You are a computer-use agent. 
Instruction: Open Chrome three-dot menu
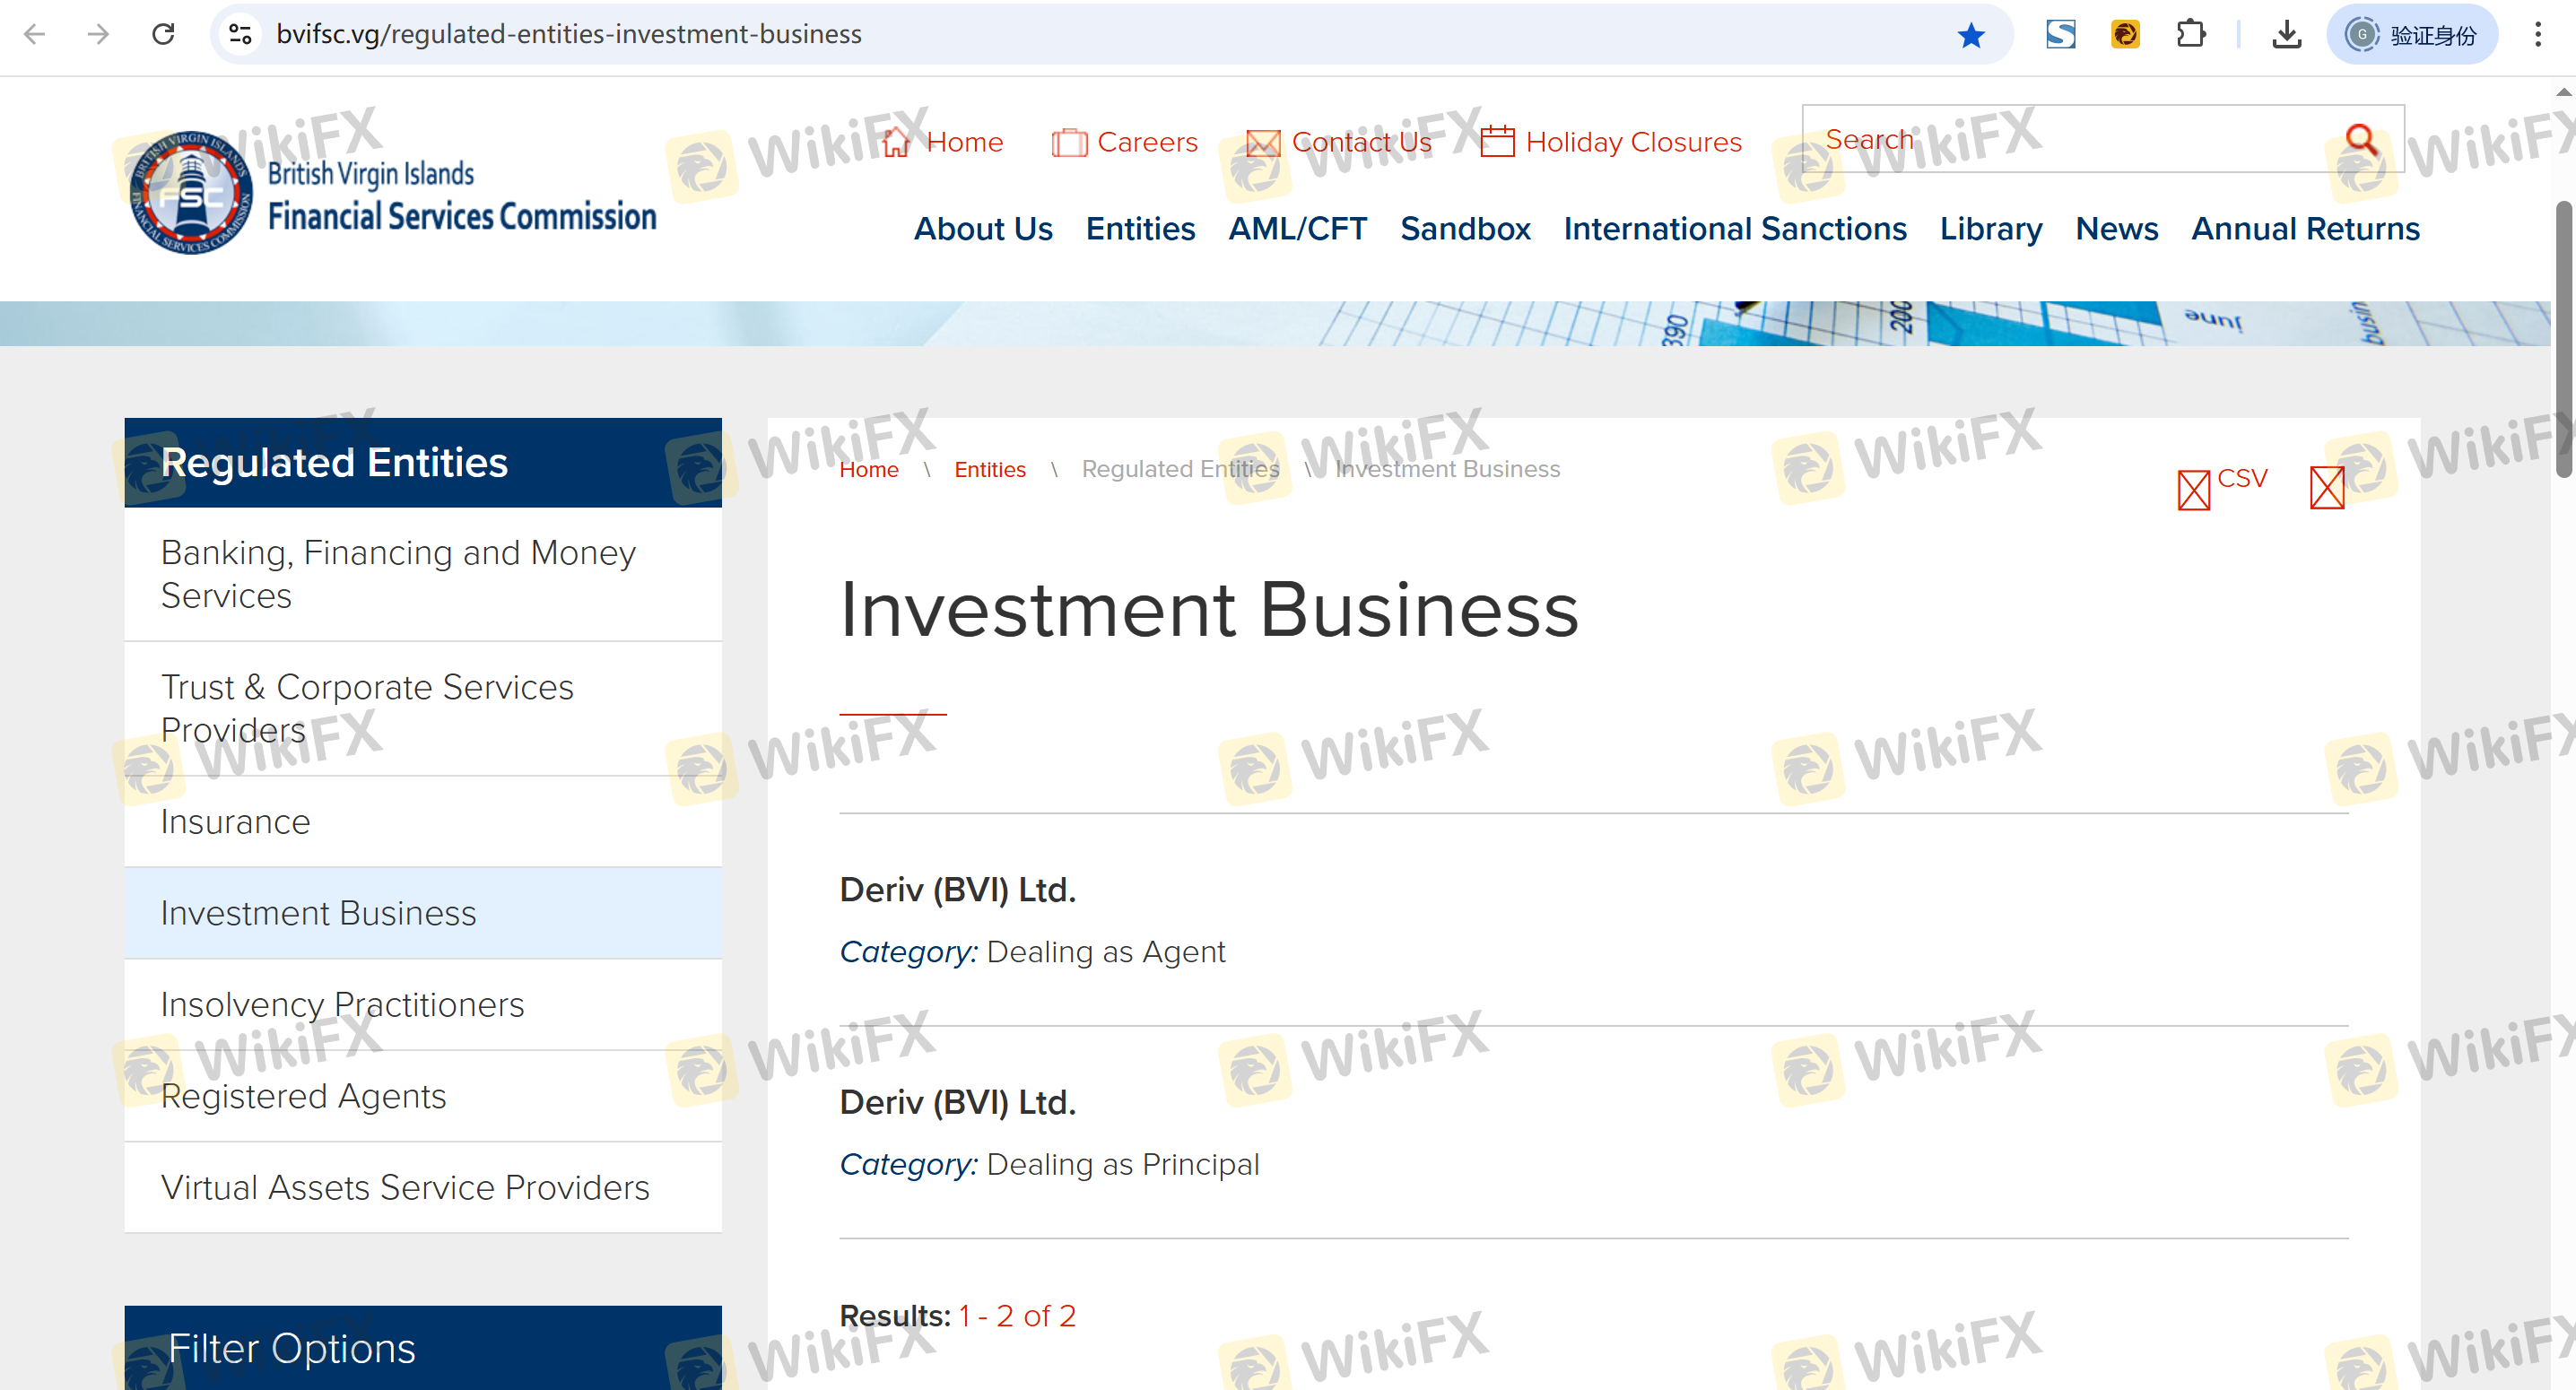[x=2537, y=35]
